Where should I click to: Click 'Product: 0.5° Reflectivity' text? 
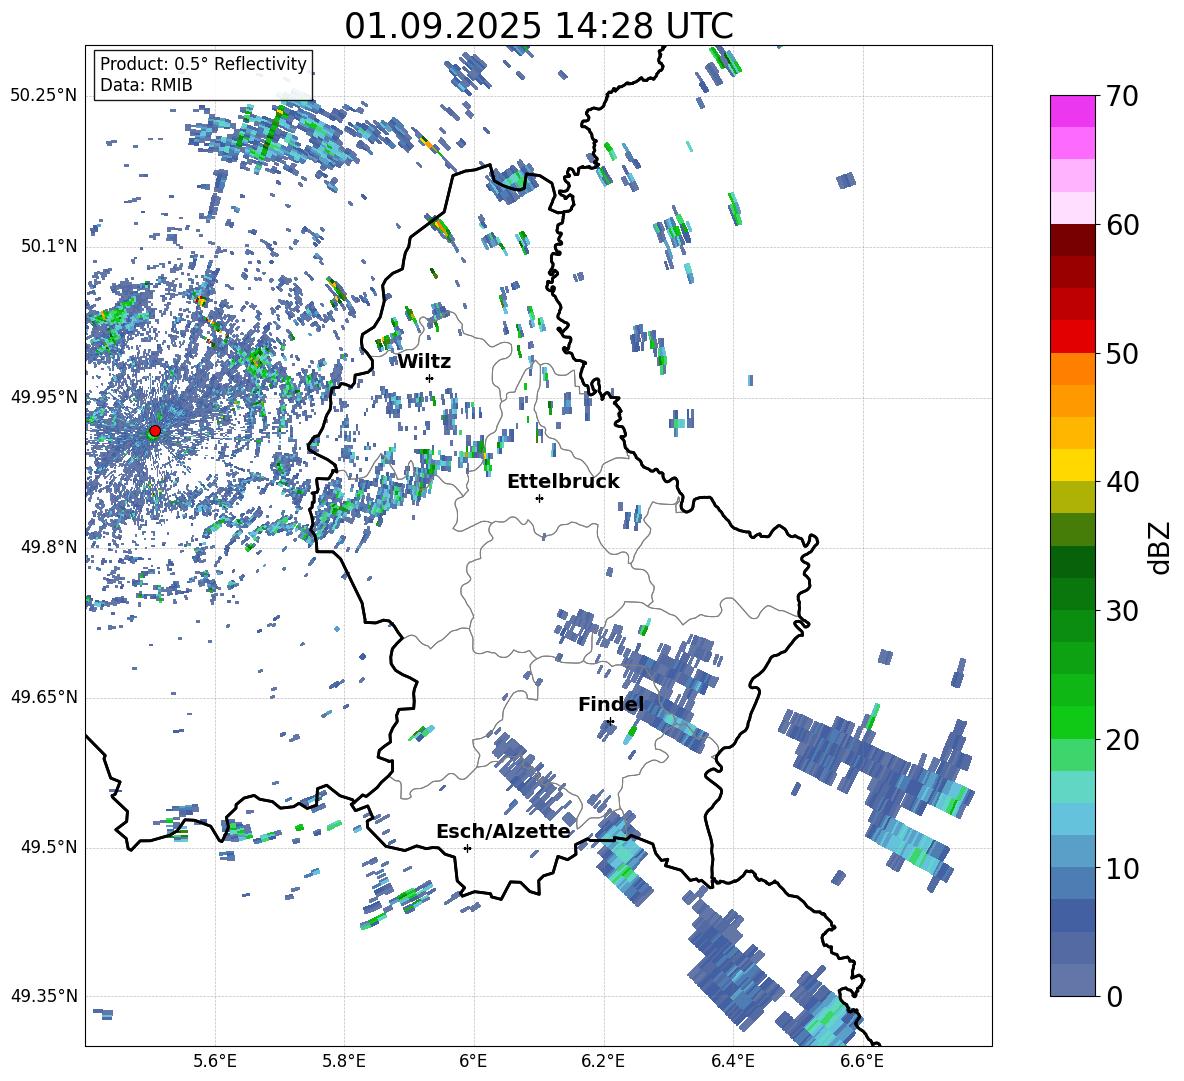pos(203,63)
